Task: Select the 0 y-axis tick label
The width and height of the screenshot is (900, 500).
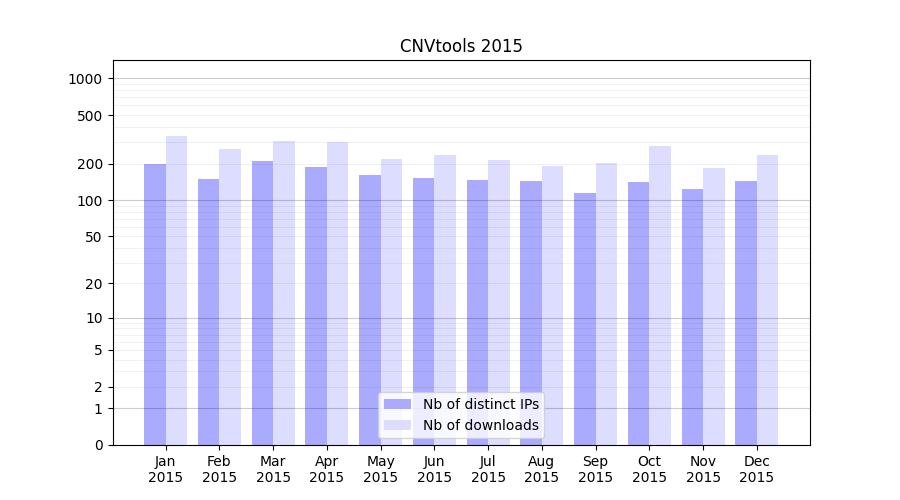Action: click(x=98, y=445)
